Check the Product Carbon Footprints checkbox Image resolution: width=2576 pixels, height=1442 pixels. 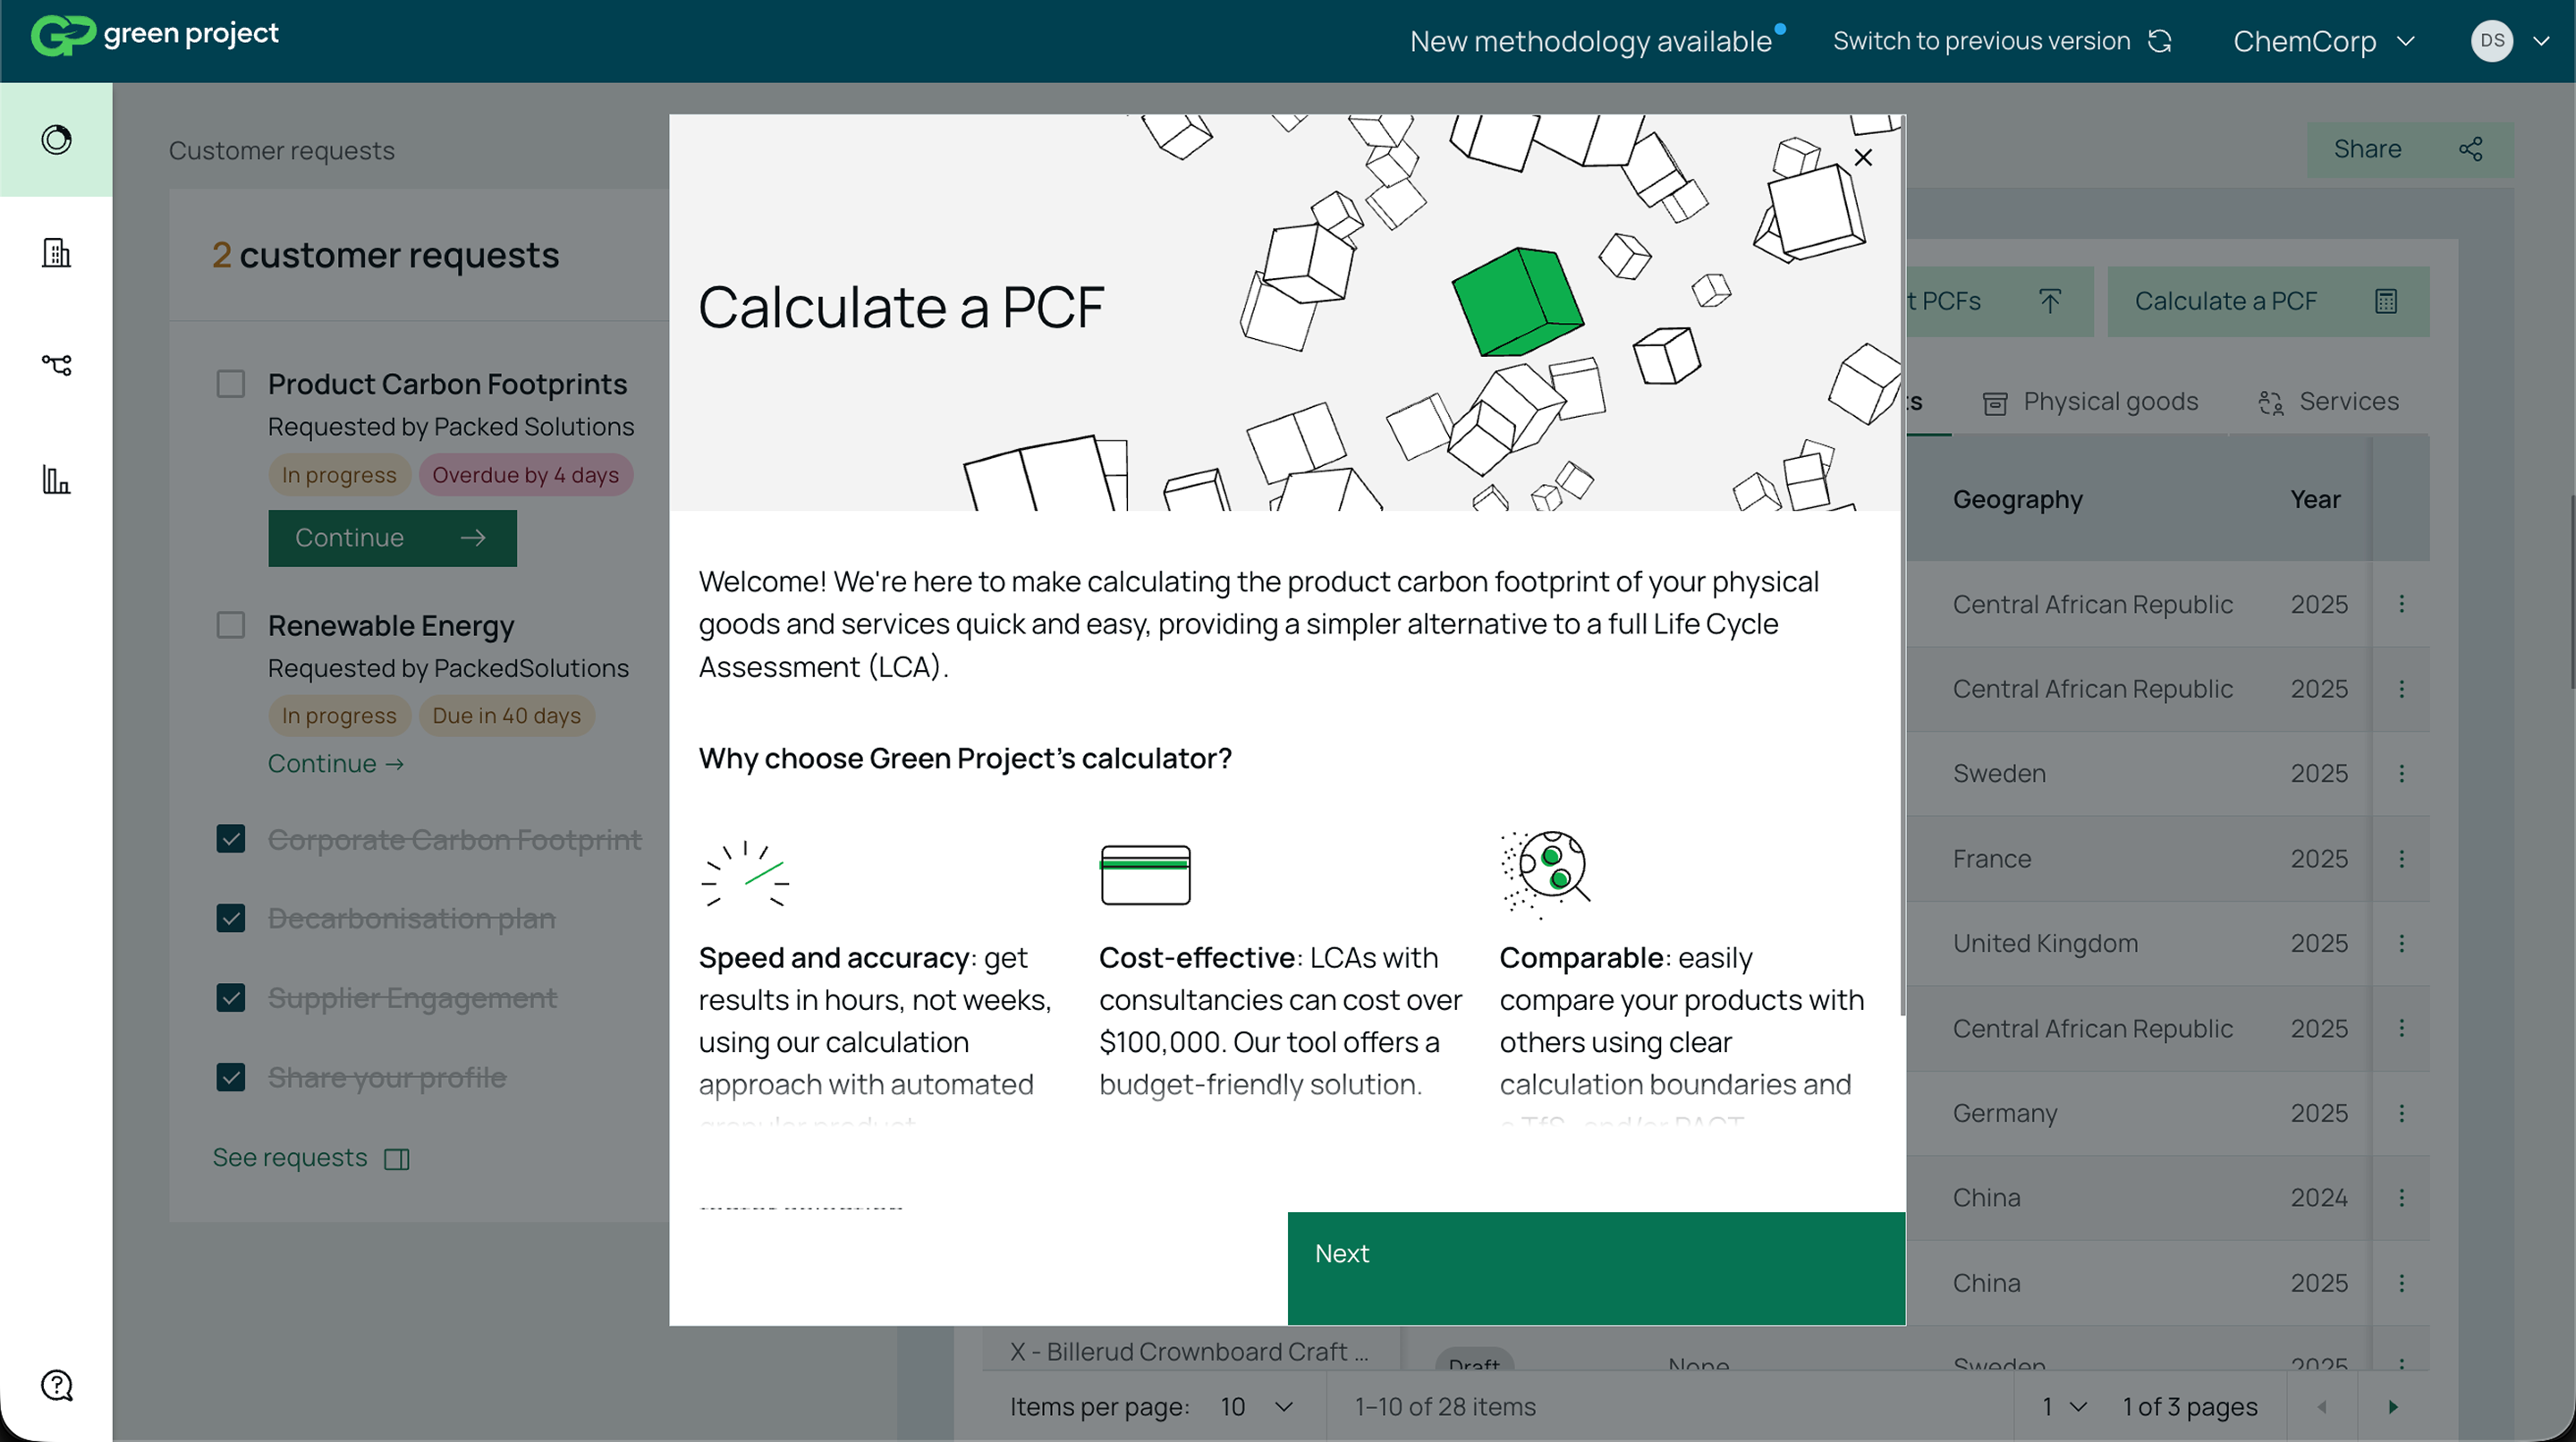click(x=231, y=384)
